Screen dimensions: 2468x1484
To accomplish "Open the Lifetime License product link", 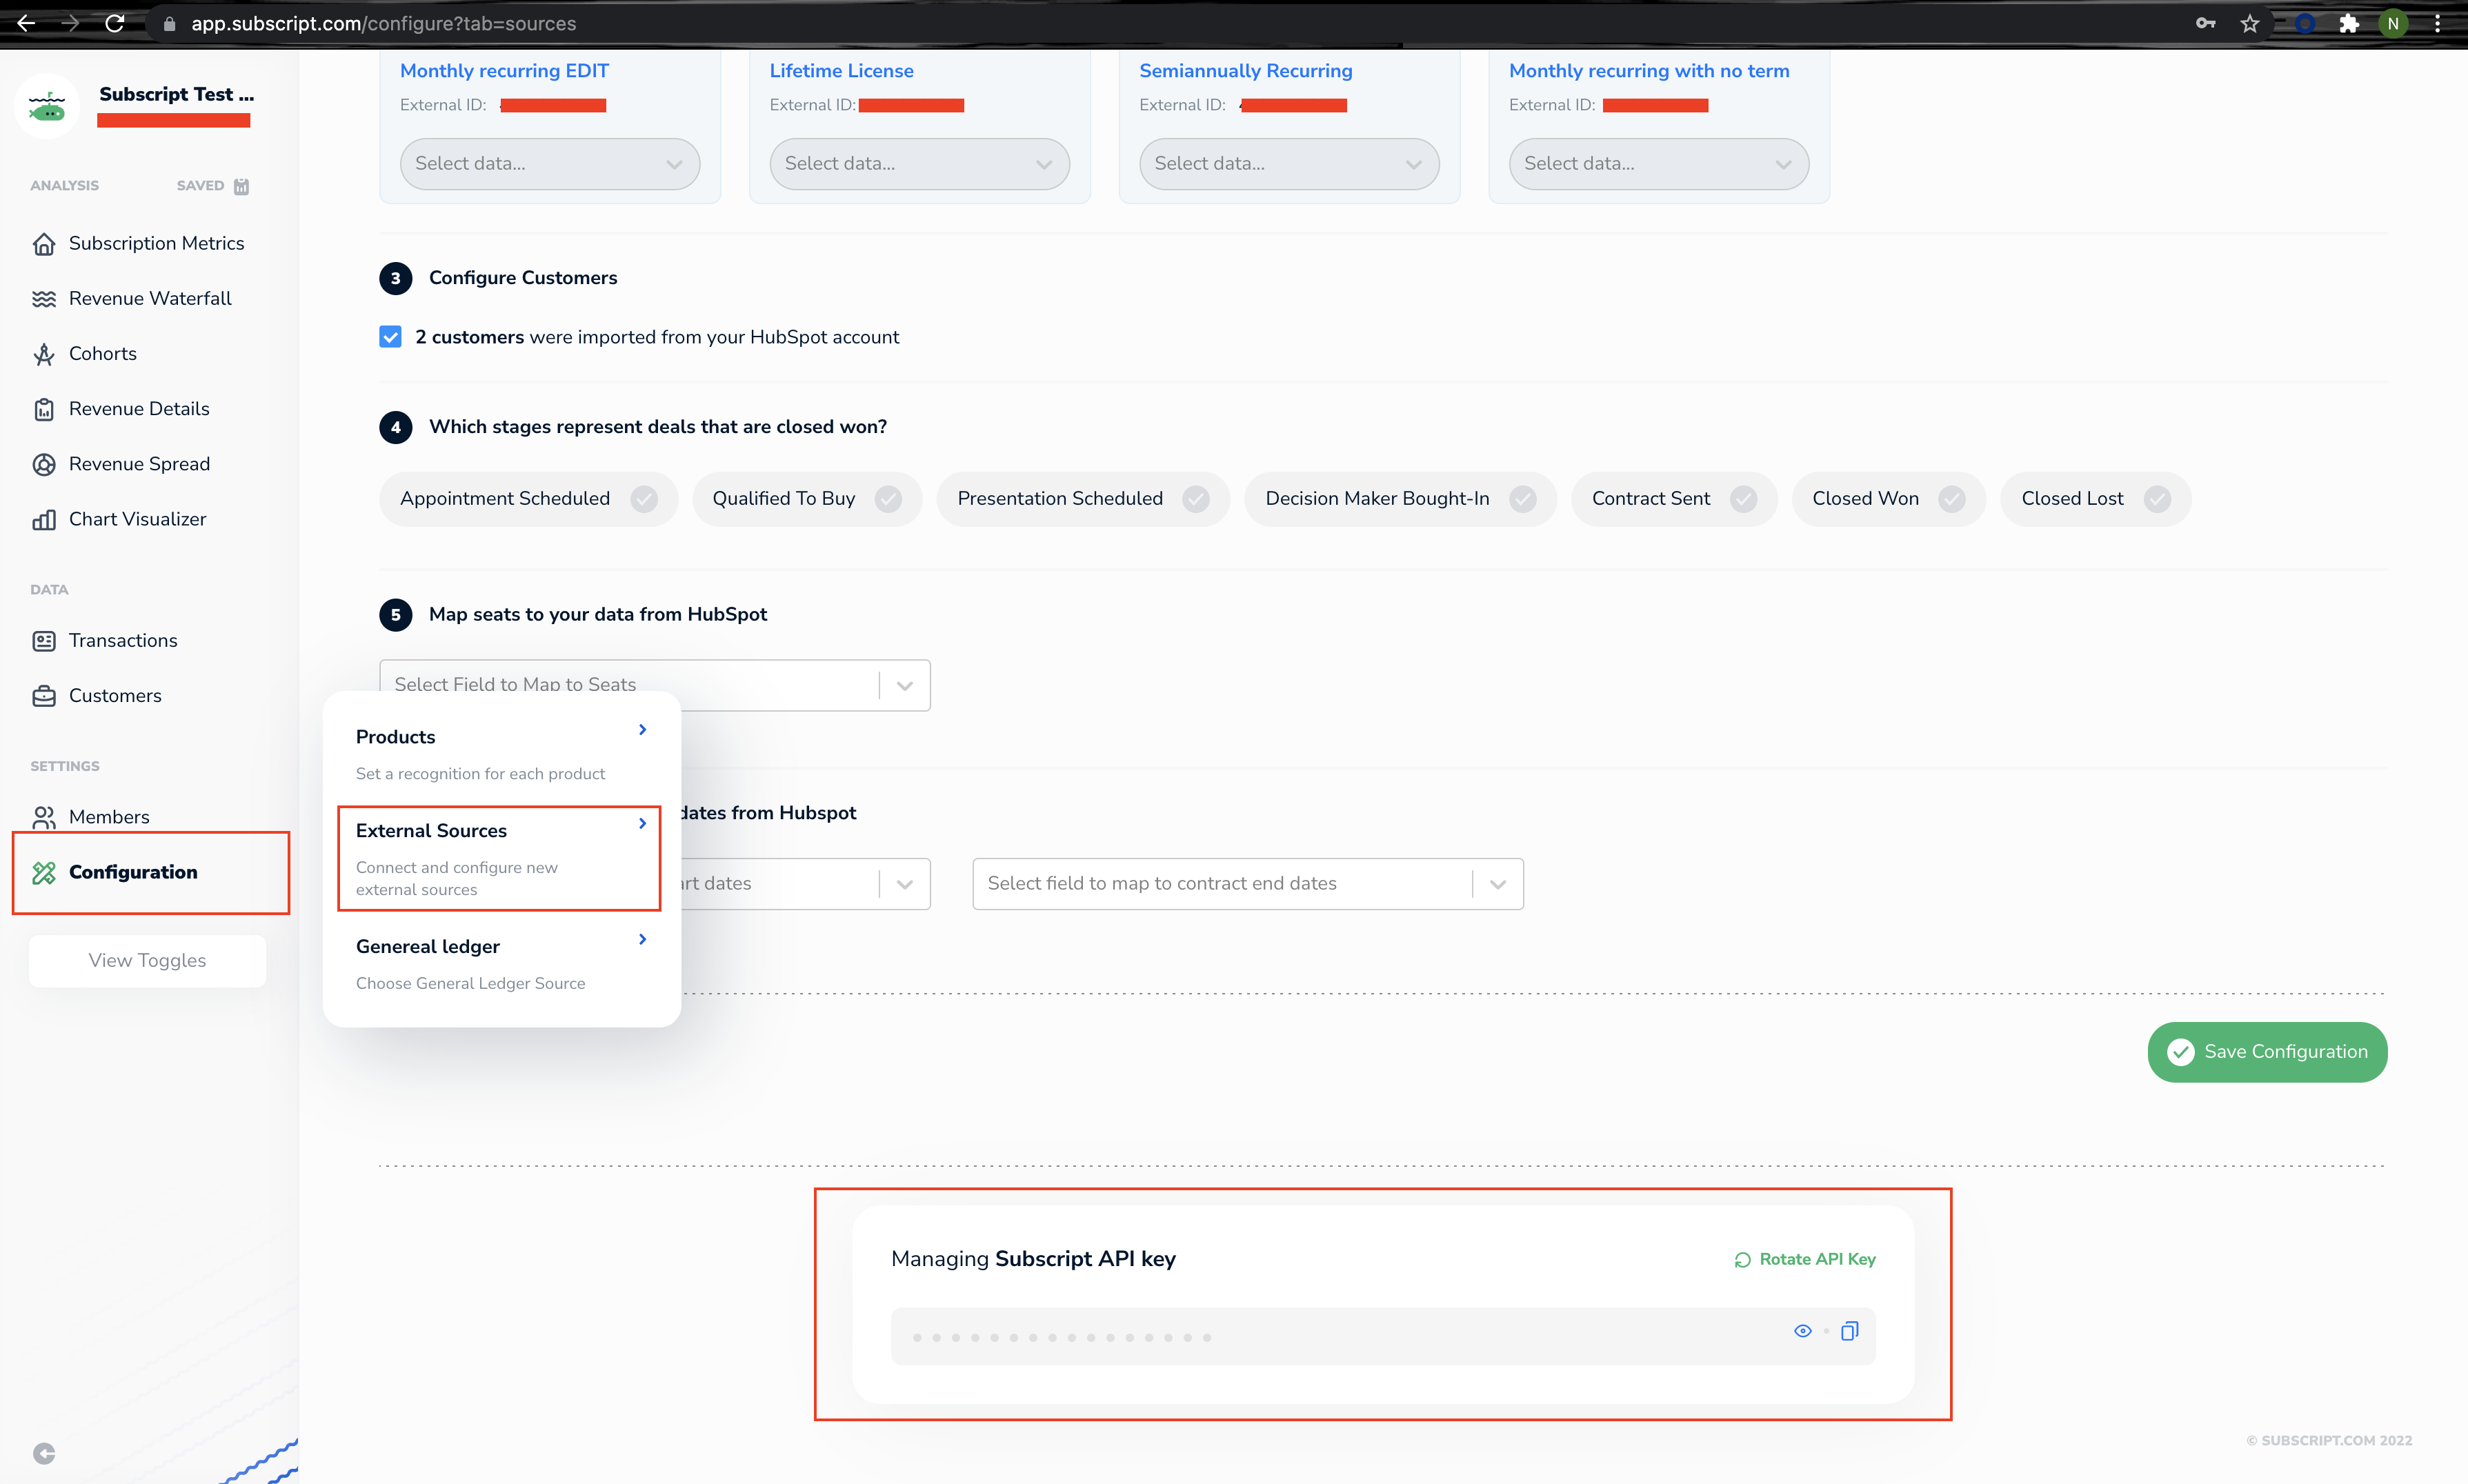I will [x=841, y=71].
